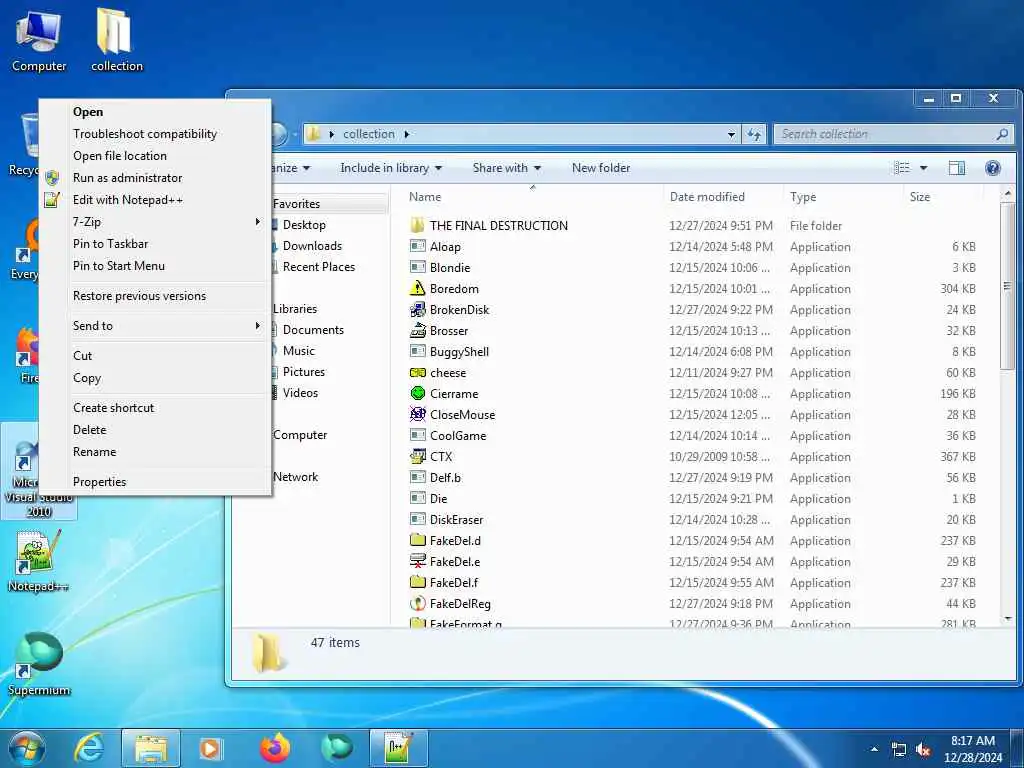1024x768 pixels.
Task: Toggle the preview pane button
Action: click(x=957, y=168)
